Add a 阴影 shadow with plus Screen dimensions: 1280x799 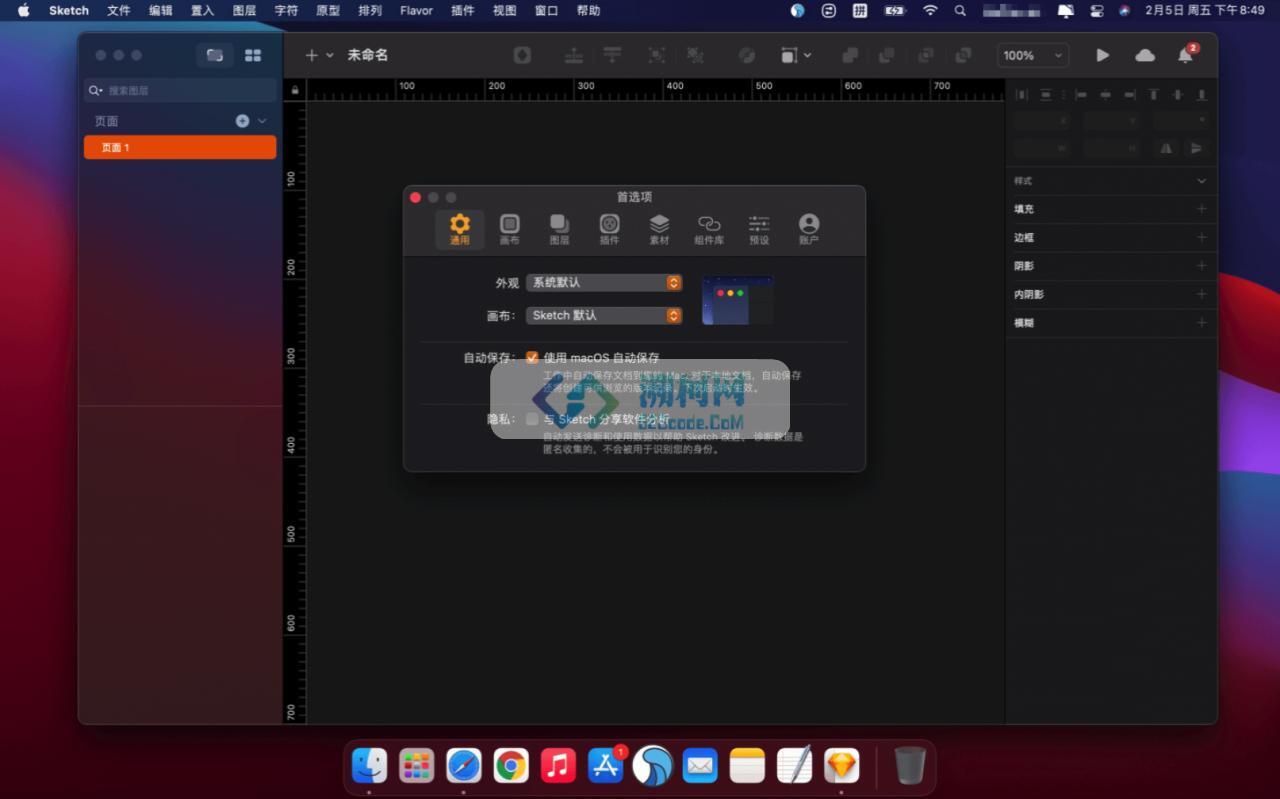(x=1202, y=266)
